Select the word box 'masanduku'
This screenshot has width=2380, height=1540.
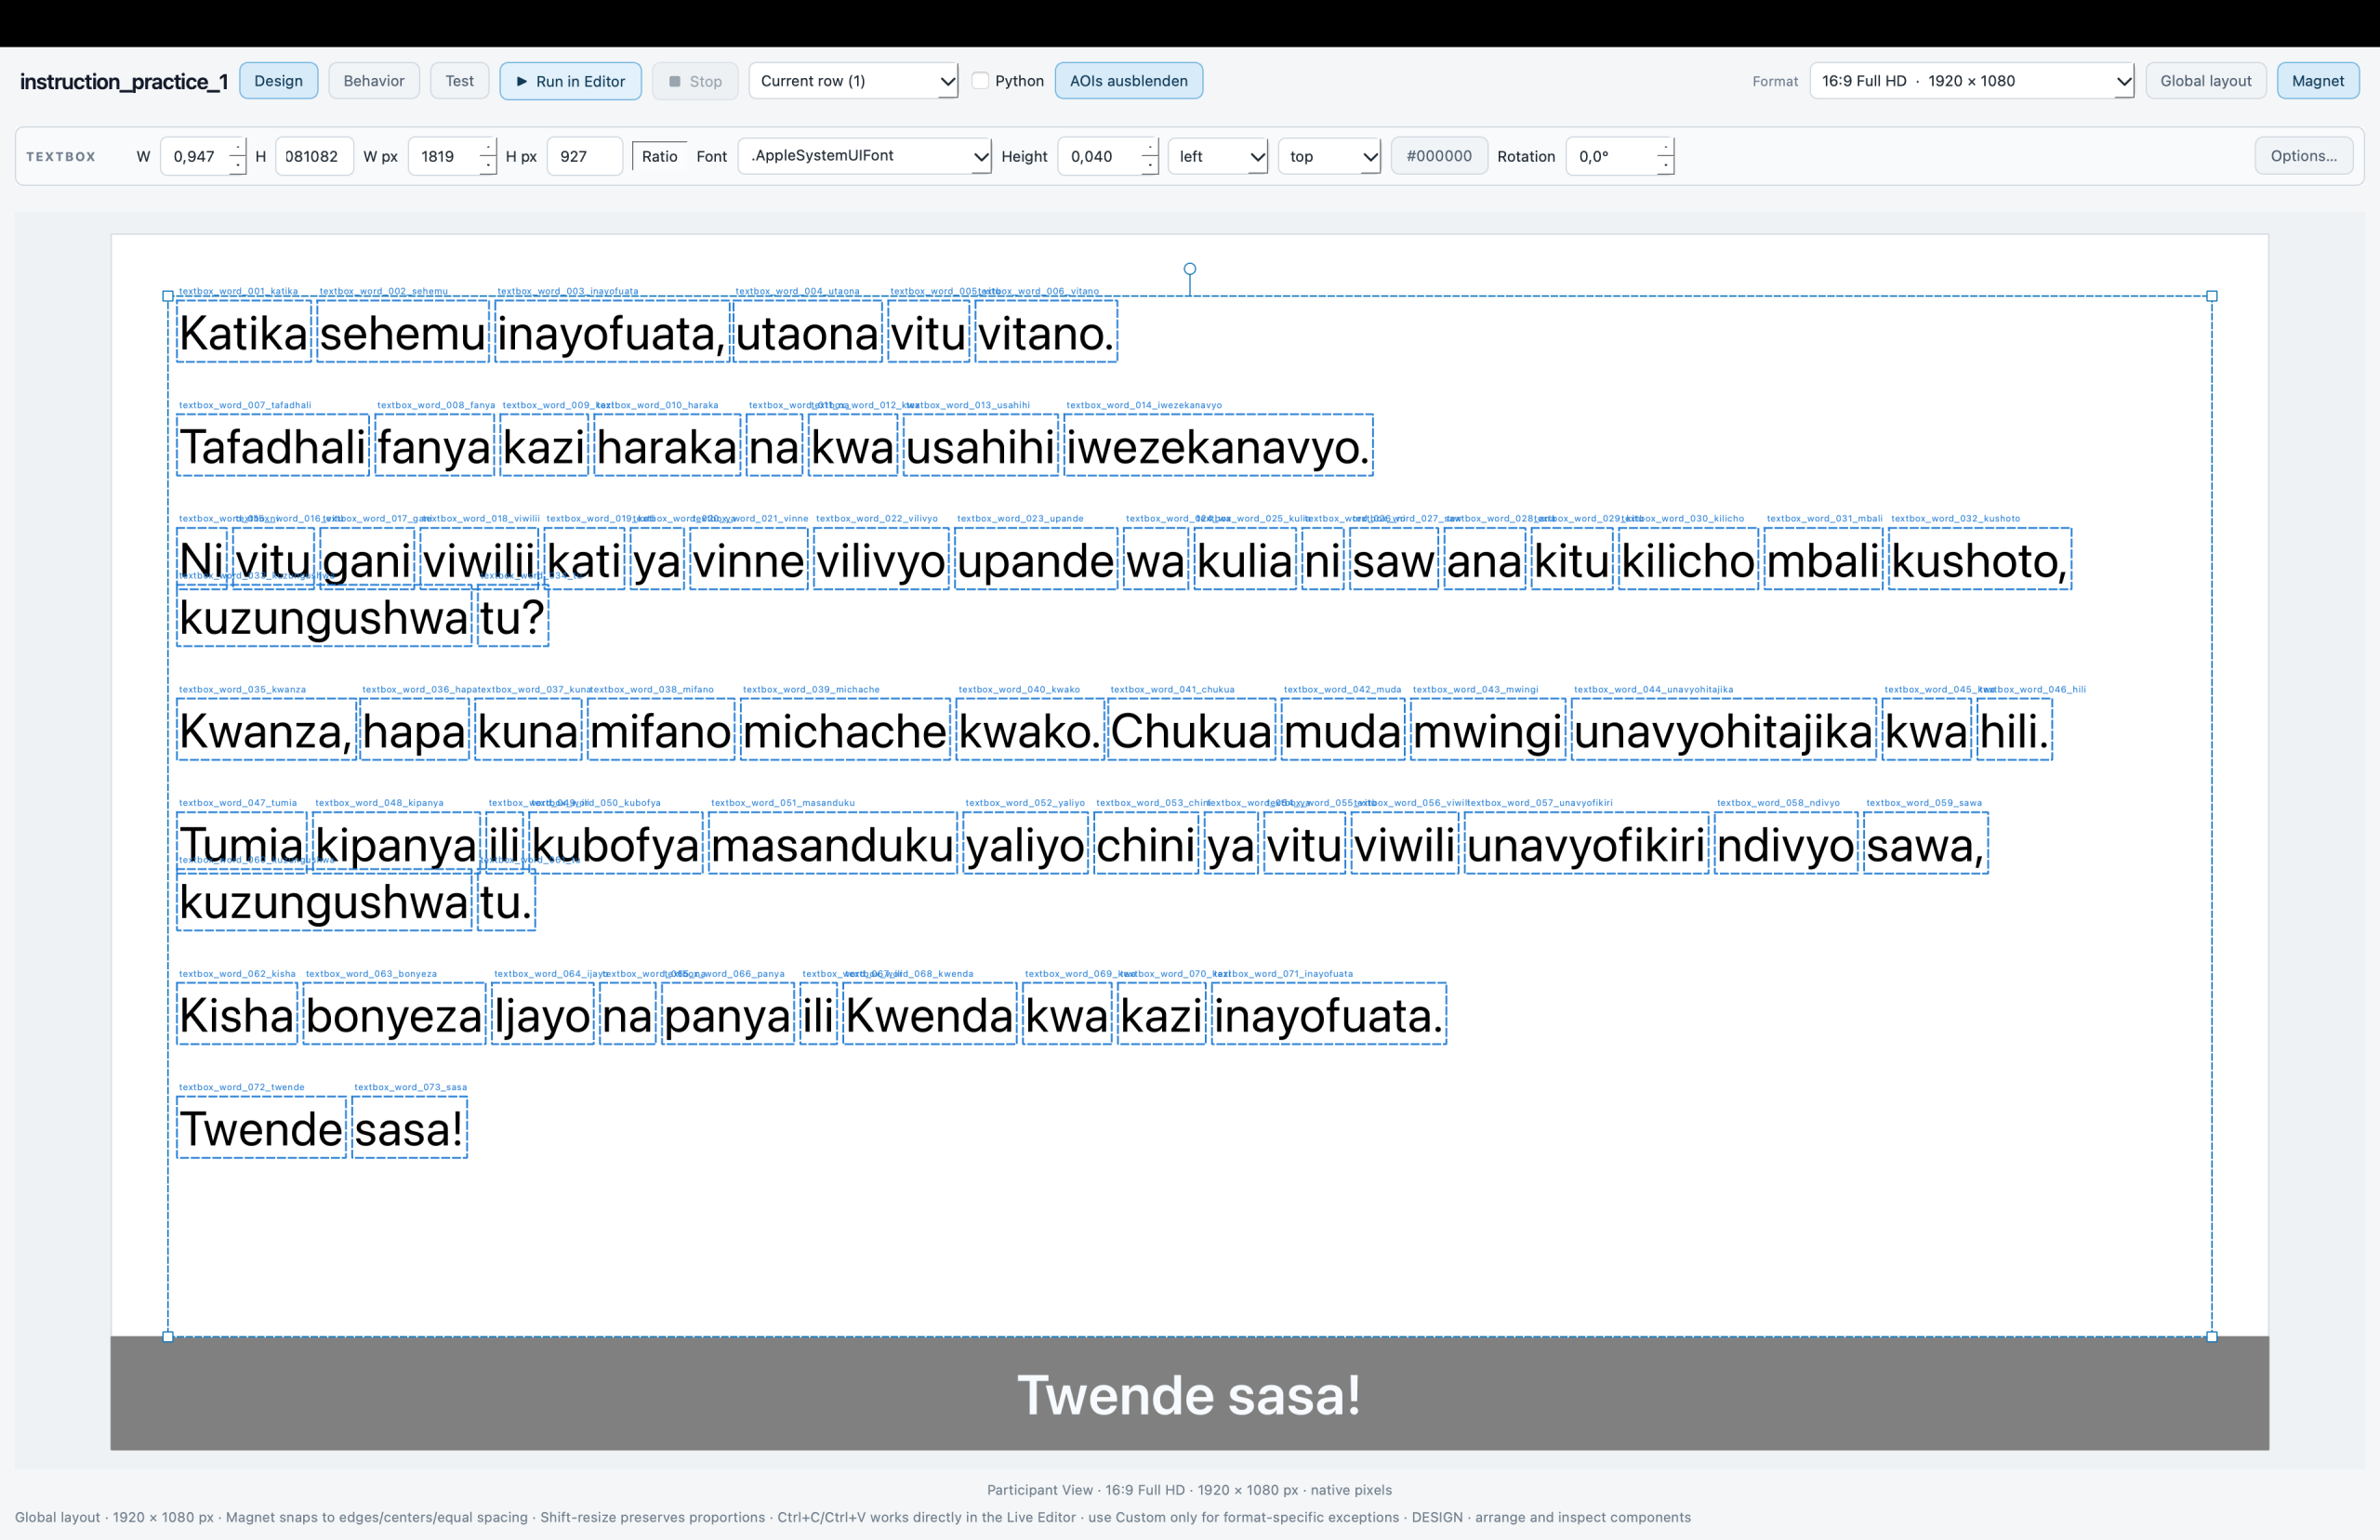pos(832,844)
